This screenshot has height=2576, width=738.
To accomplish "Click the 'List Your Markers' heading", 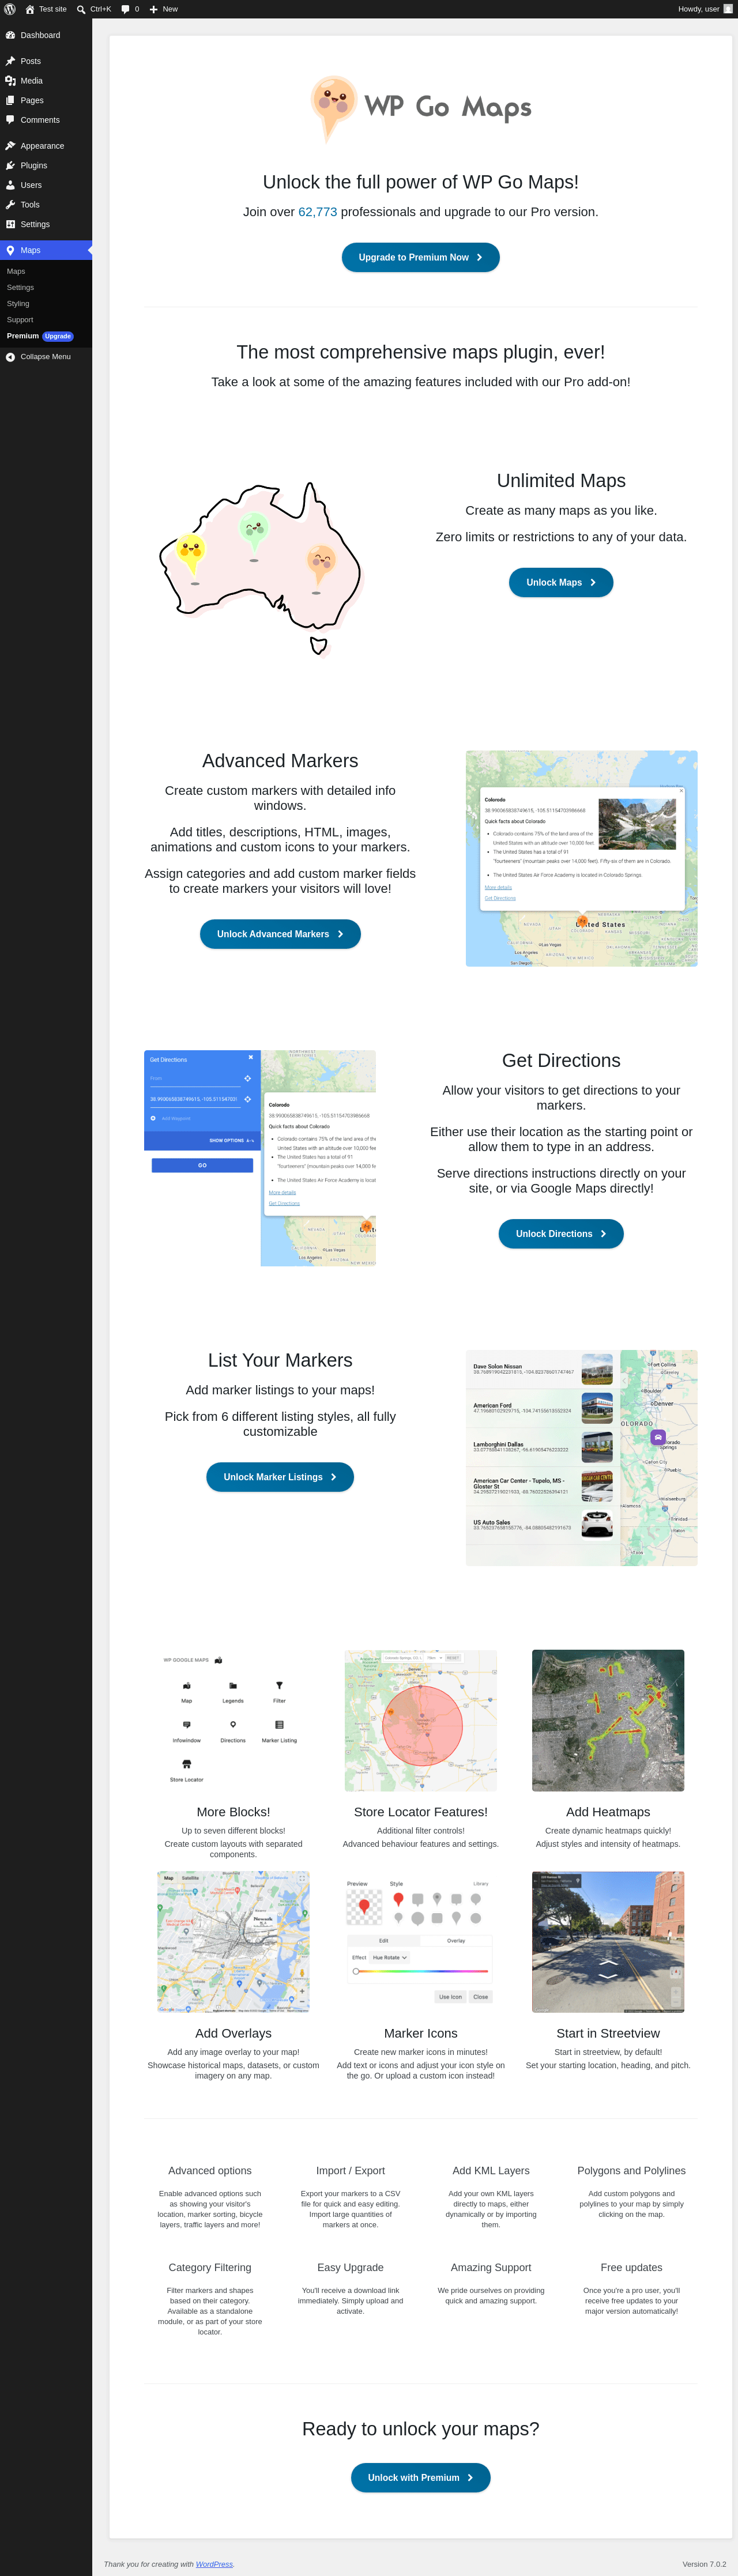I will pos(280,1361).
